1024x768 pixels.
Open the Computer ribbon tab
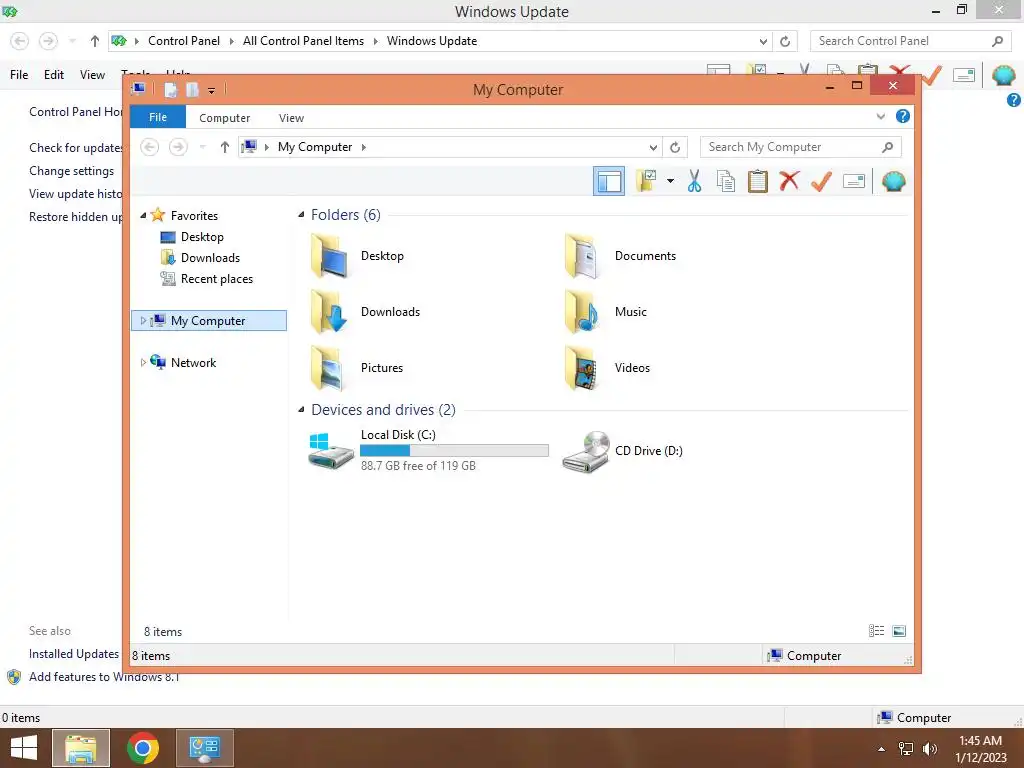225,118
